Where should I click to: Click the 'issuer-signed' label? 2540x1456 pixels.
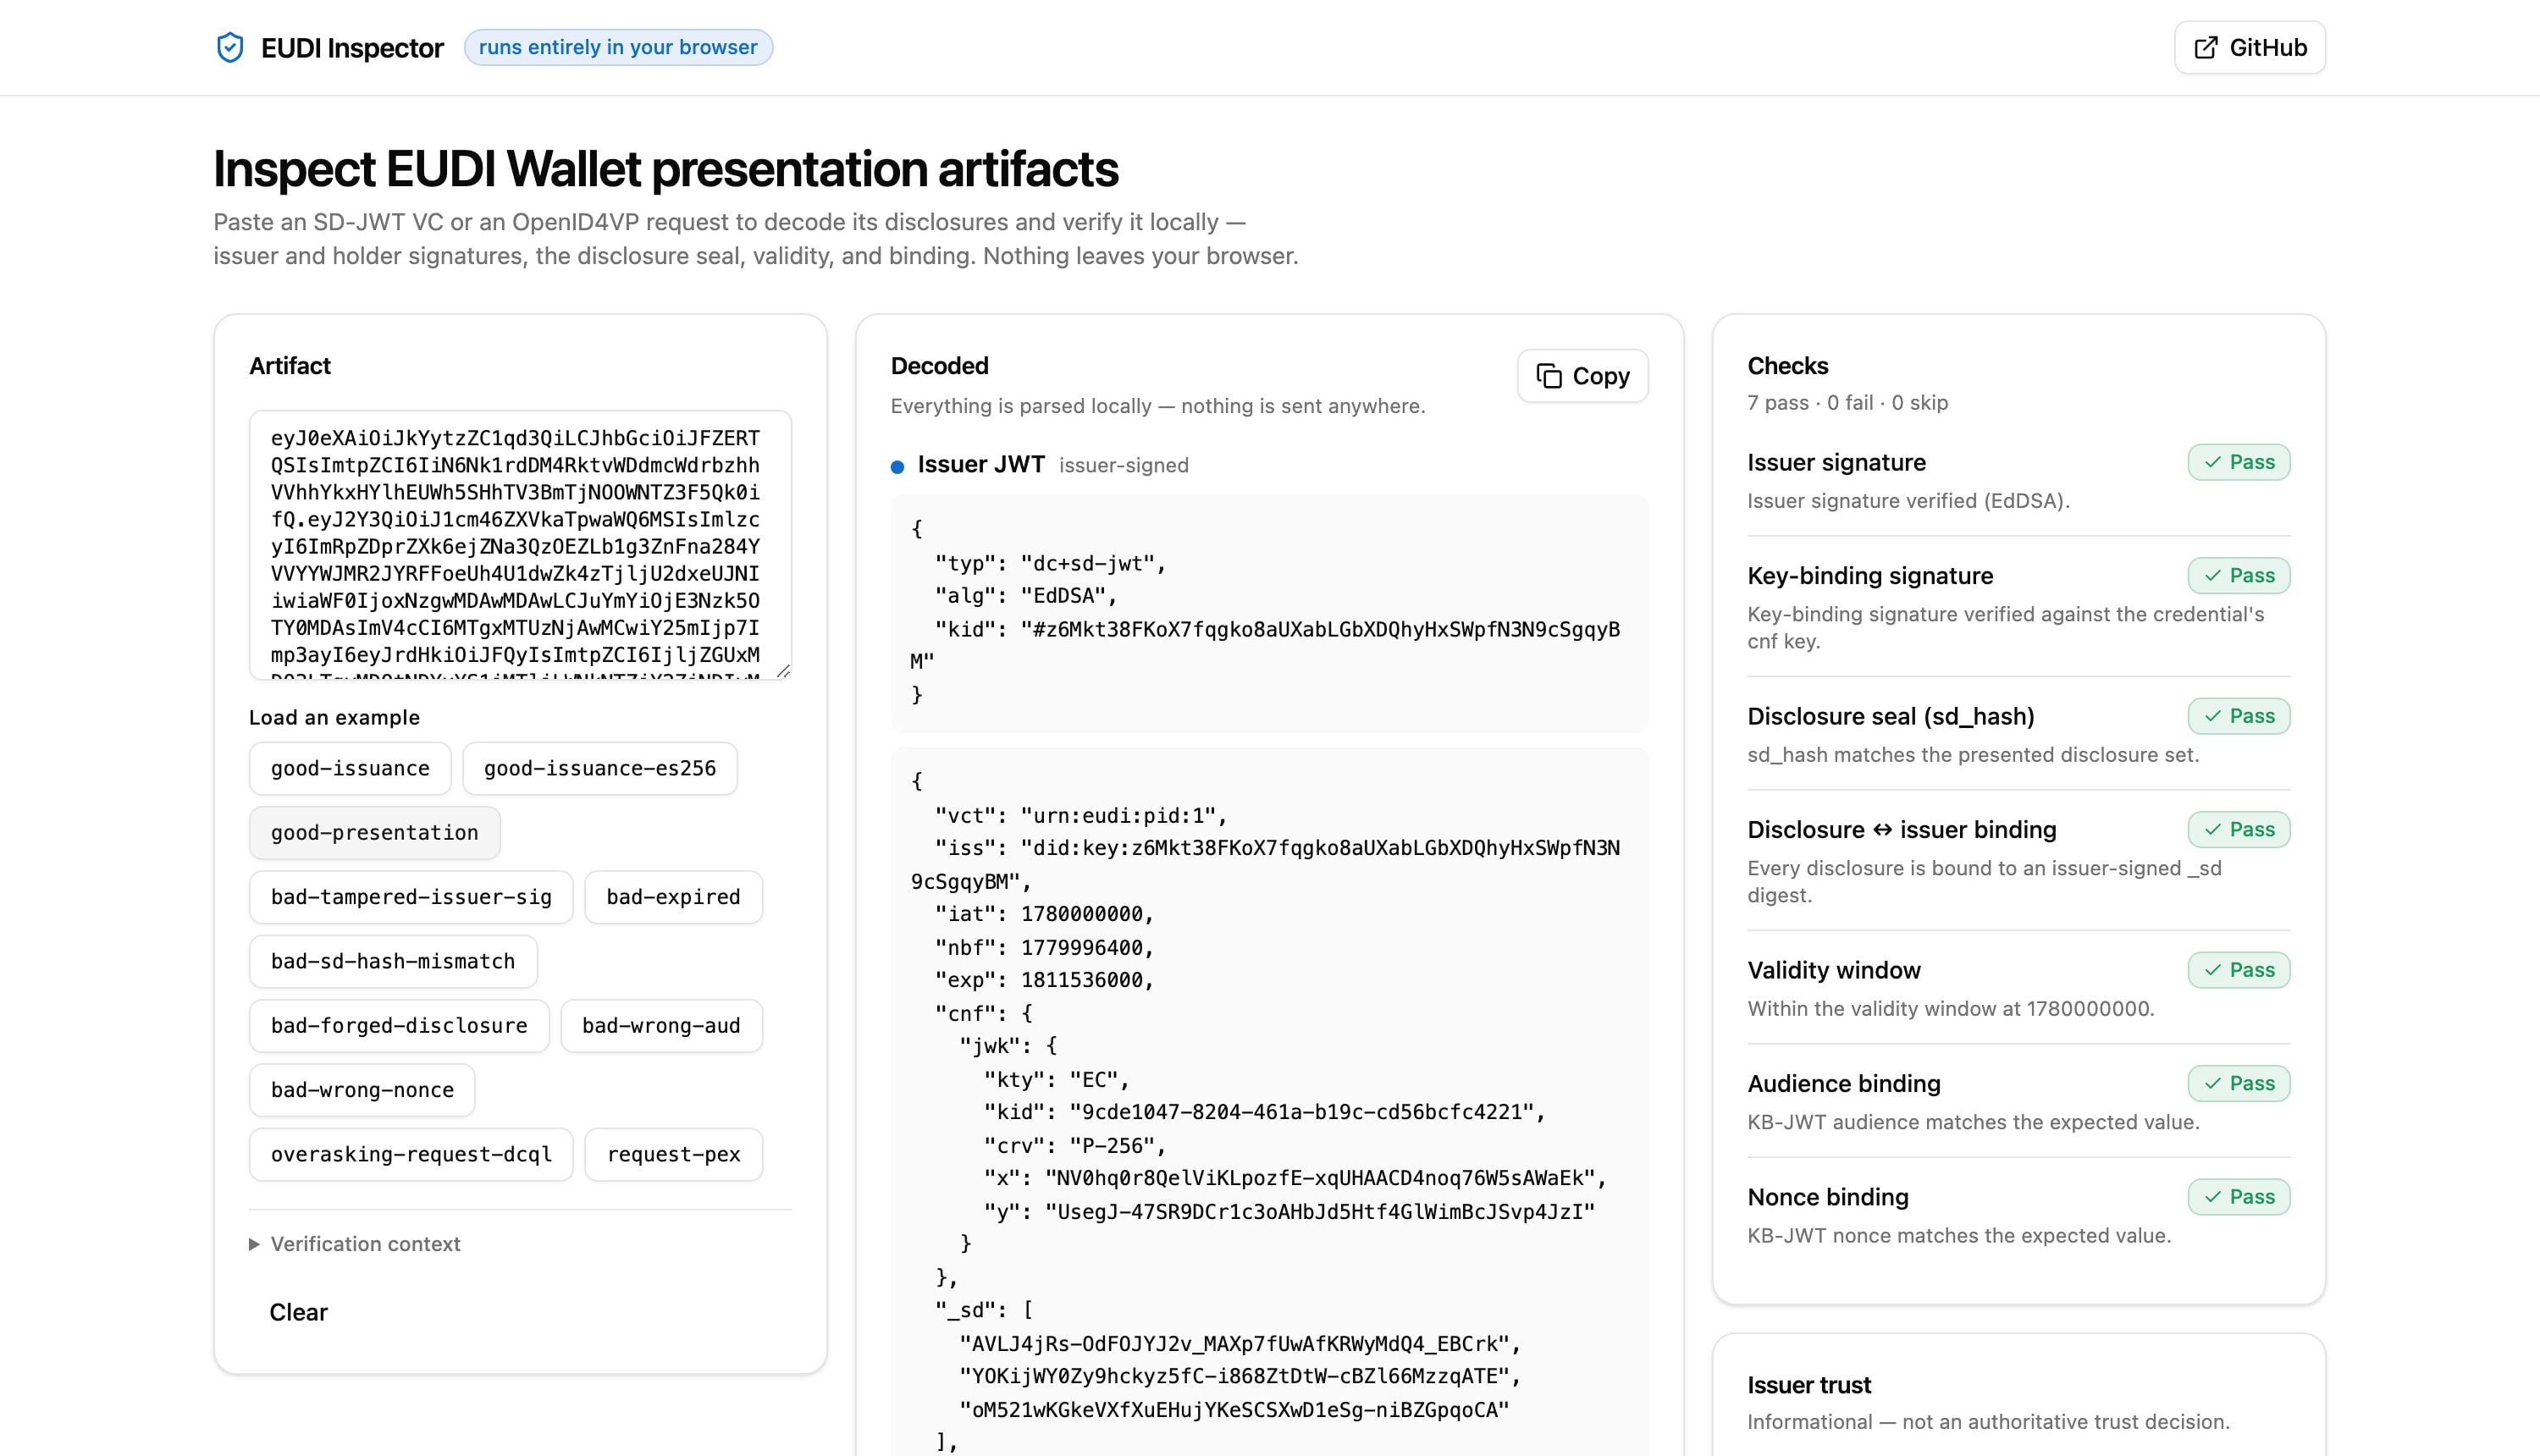pos(1124,465)
